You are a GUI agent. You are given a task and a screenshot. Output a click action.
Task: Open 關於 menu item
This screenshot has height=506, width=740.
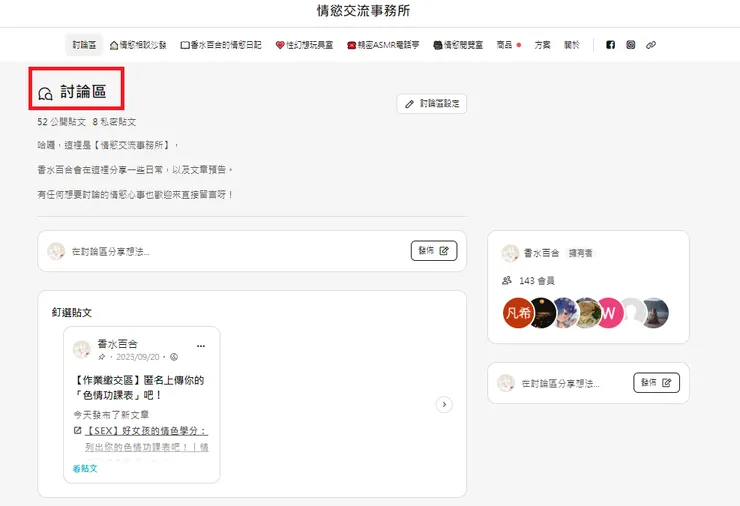pyautogui.click(x=572, y=45)
